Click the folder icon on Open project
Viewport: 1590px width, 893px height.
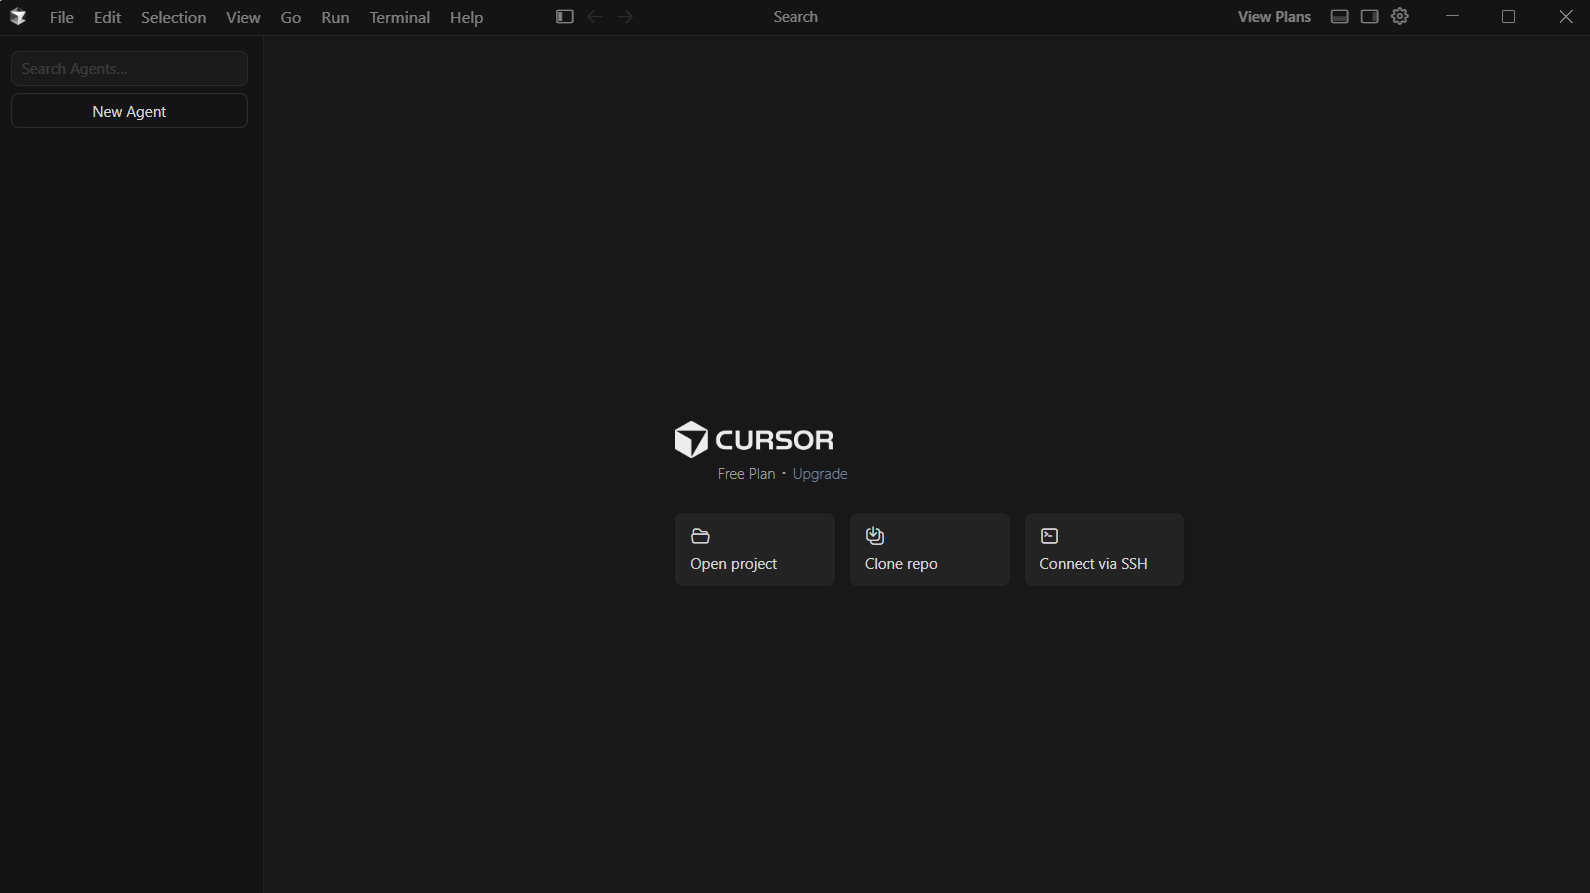click(700, 536)
